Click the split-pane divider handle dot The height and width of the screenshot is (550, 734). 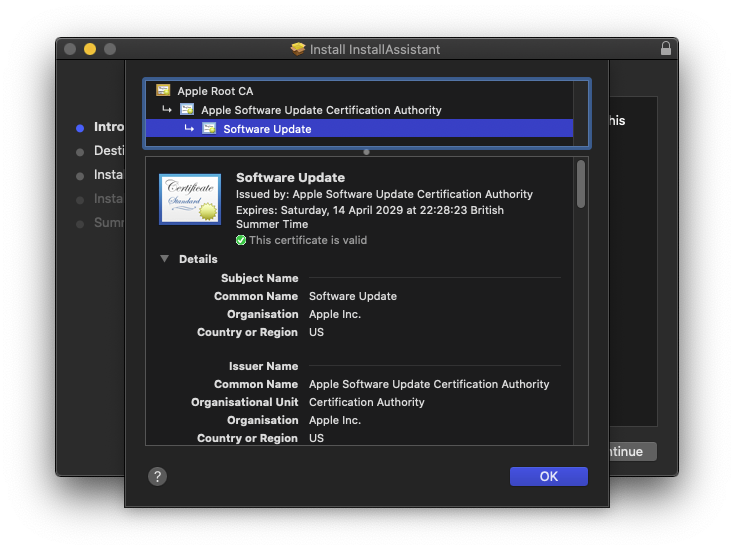[x=367, y=152]
